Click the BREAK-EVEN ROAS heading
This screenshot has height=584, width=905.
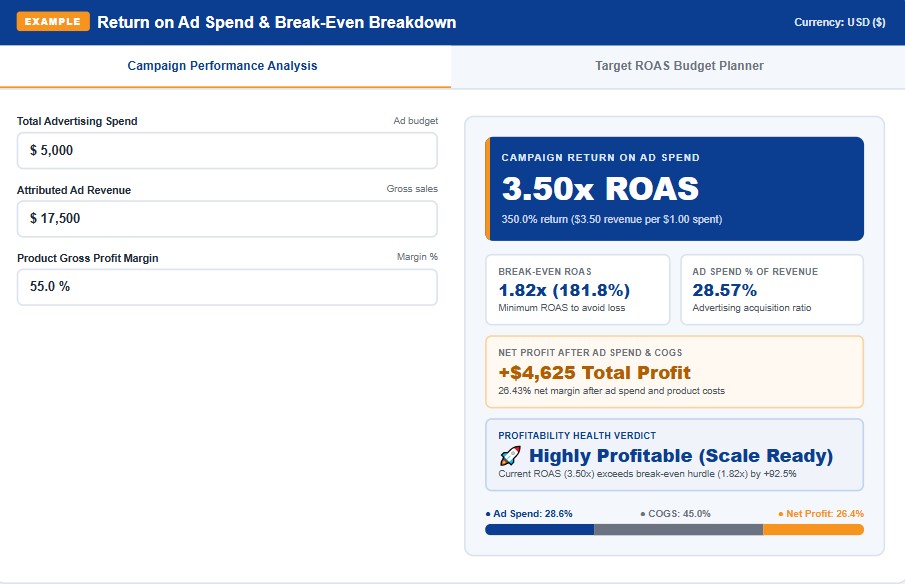(x=545, y=272)
